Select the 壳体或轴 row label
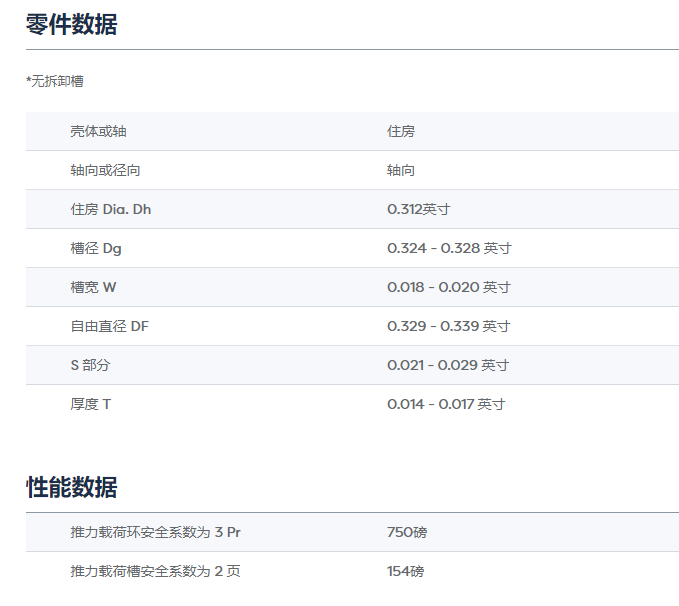Screen dimensions: 679x606 click(x=98, y=131)
